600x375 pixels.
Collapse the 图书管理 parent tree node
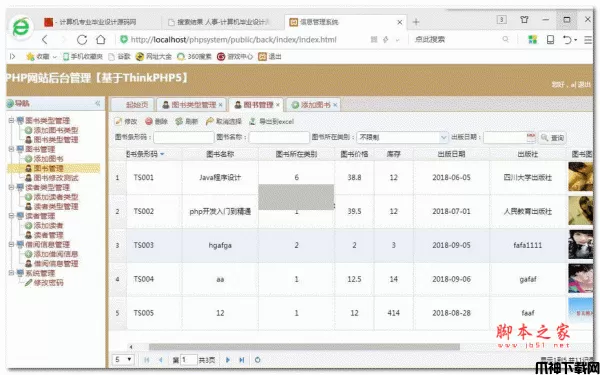point(11,149)
